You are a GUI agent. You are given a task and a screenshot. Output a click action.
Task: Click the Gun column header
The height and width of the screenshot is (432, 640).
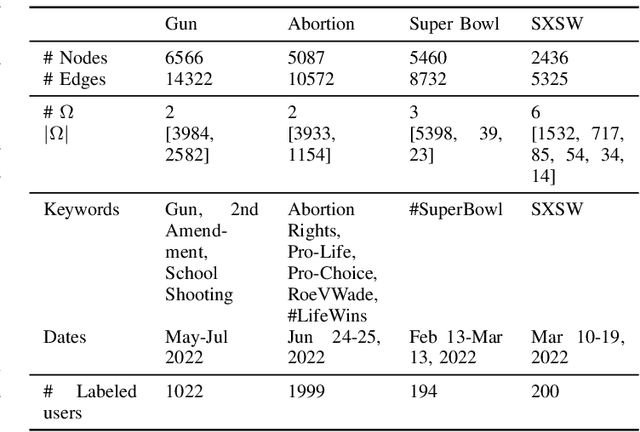click(x=180, y=23)
